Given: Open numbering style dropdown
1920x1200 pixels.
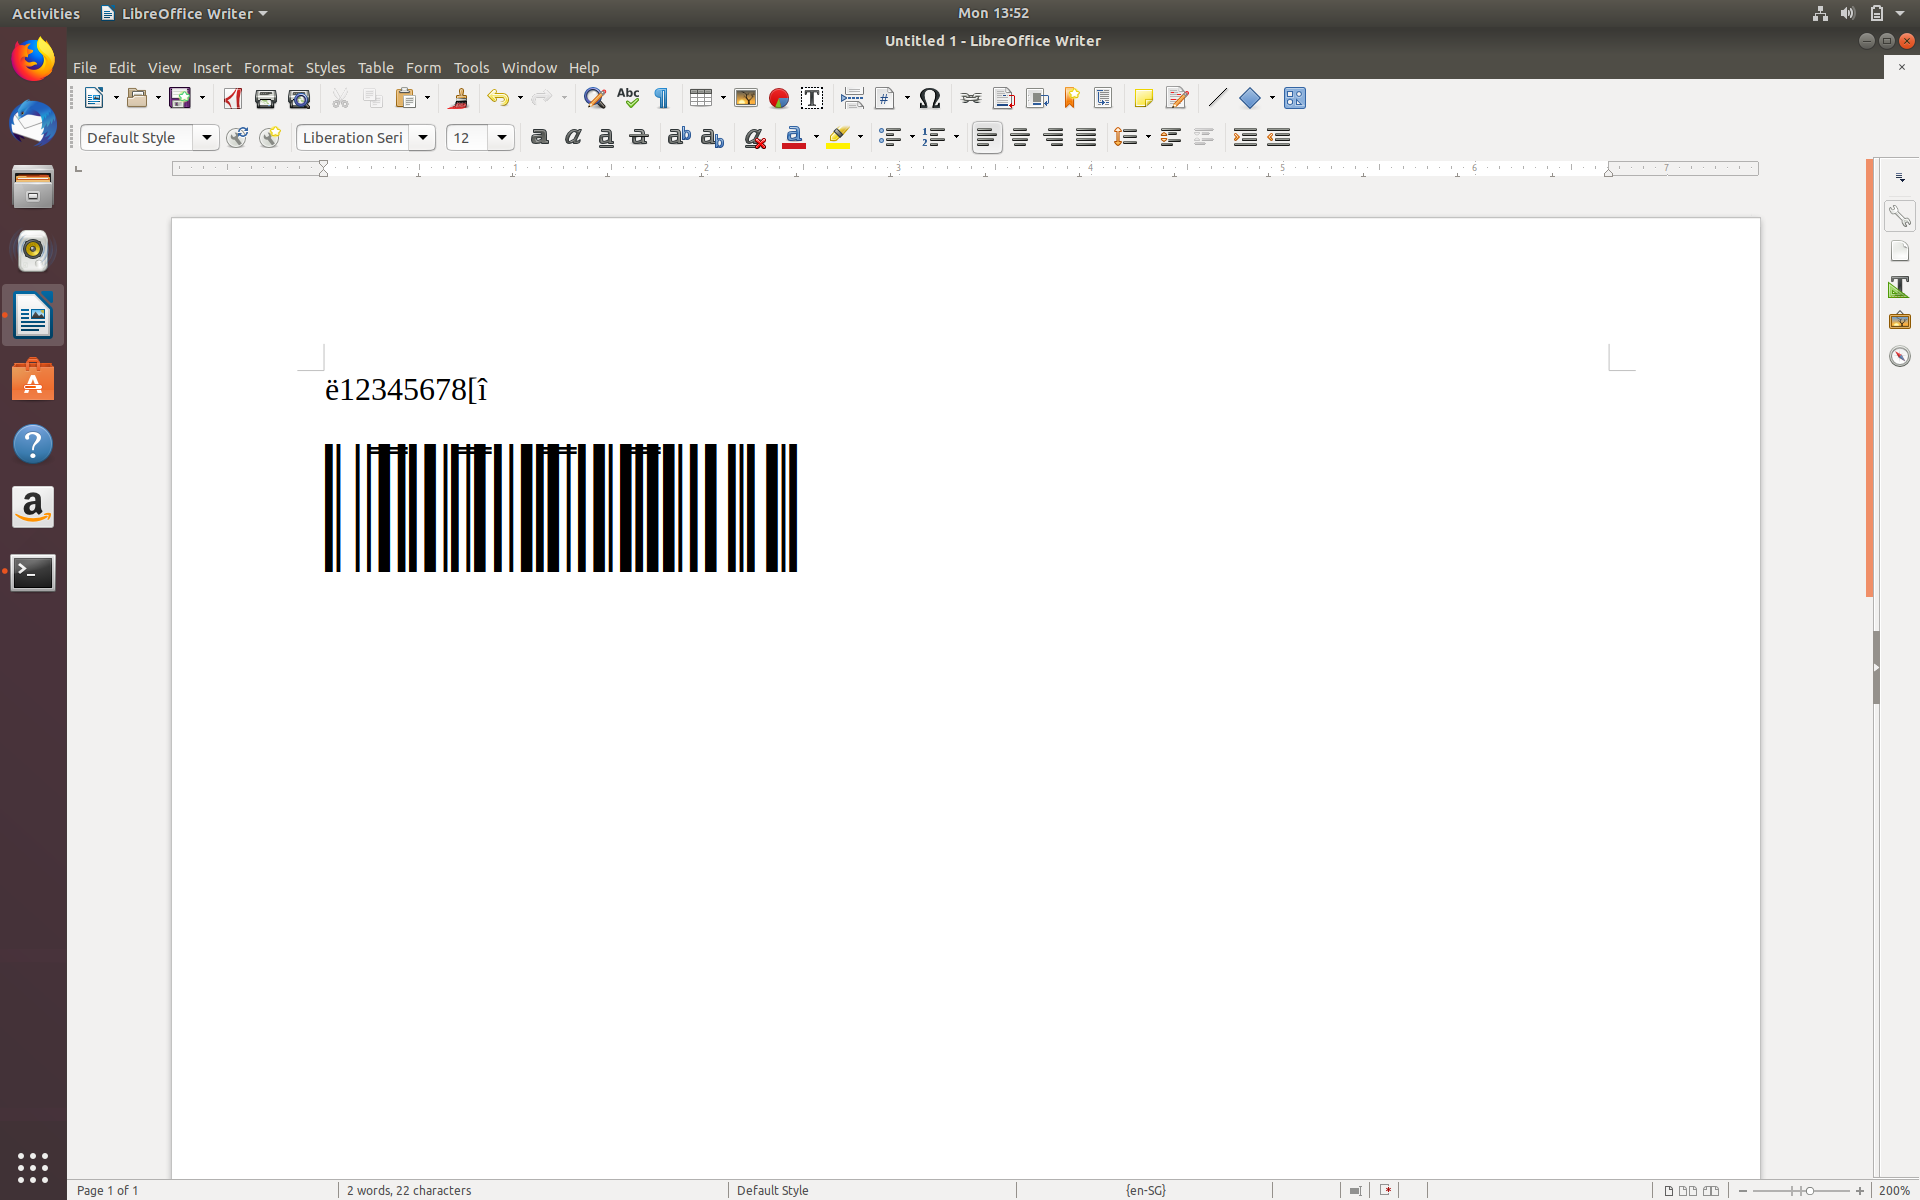Looking at the screenshot, I should coord(956,137).
